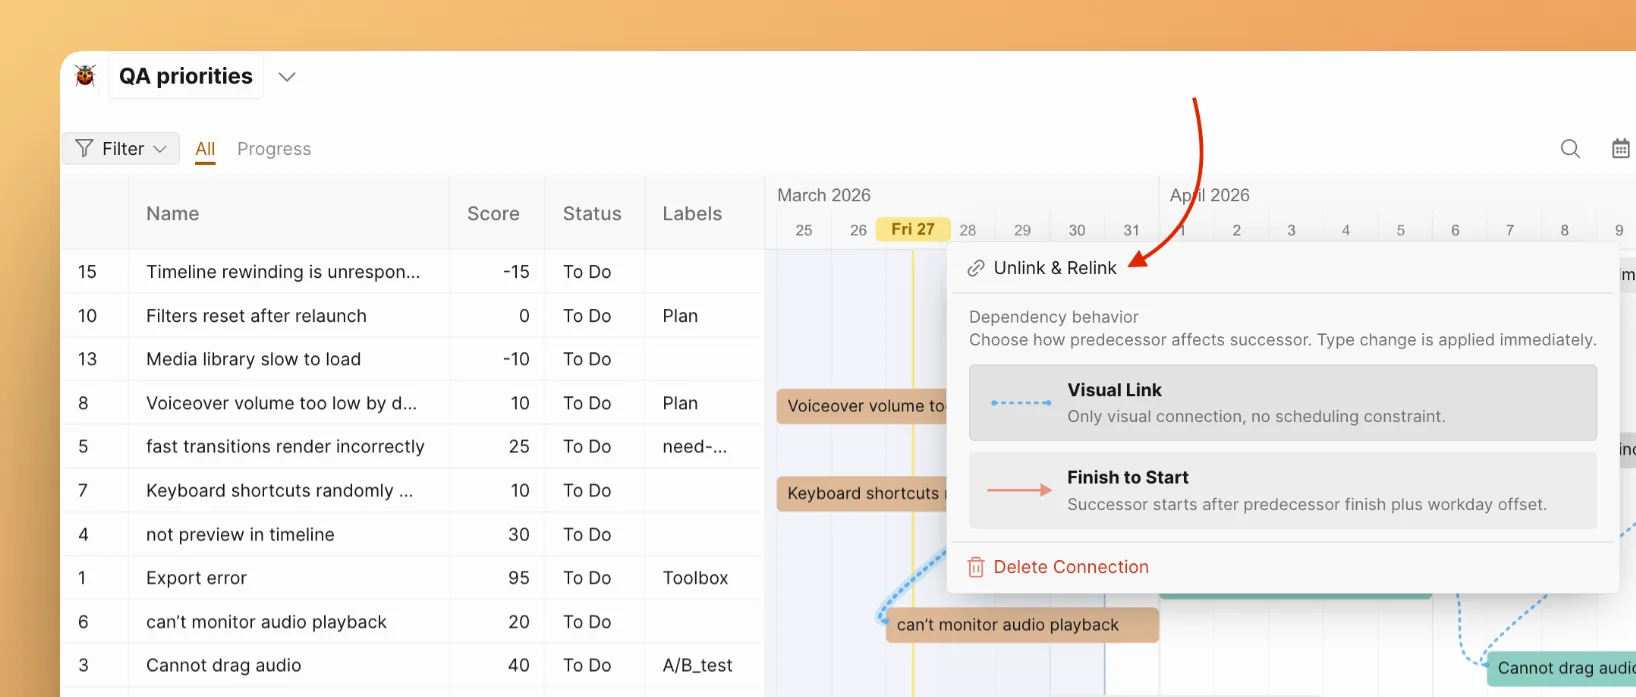Click the calendar icon at top right
The width and height of the screenshot is (1636, 697).
[x=1620, y=149]
